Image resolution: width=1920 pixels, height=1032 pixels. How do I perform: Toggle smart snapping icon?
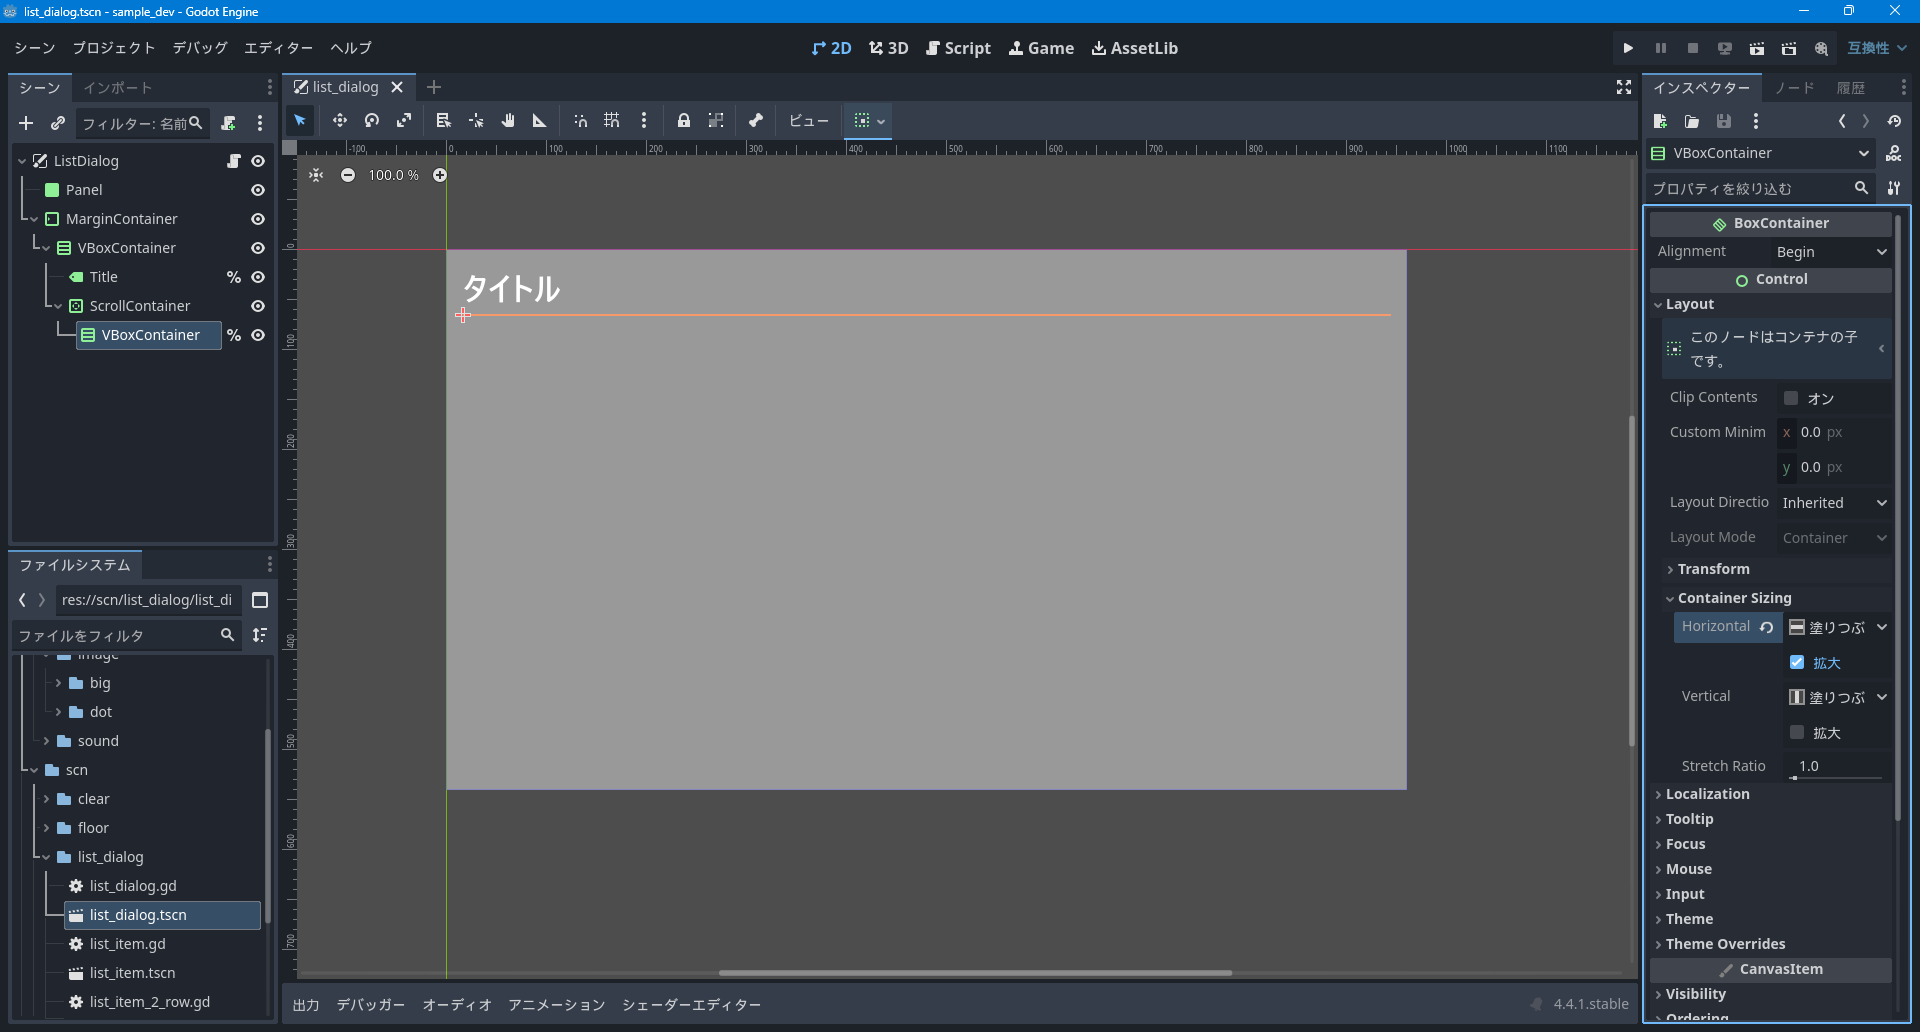(580, 121)
